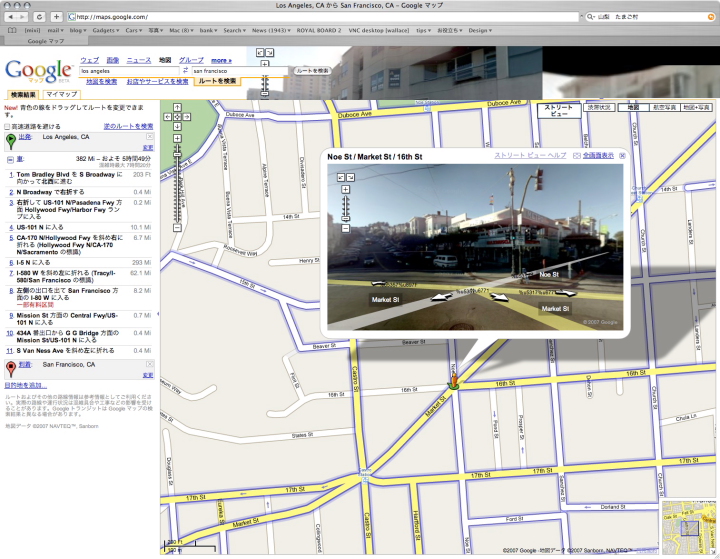Viewport: 720px width, 559px height.
Task: Switch map to 地図+写真 hybrid view
Action: point(696,107)
